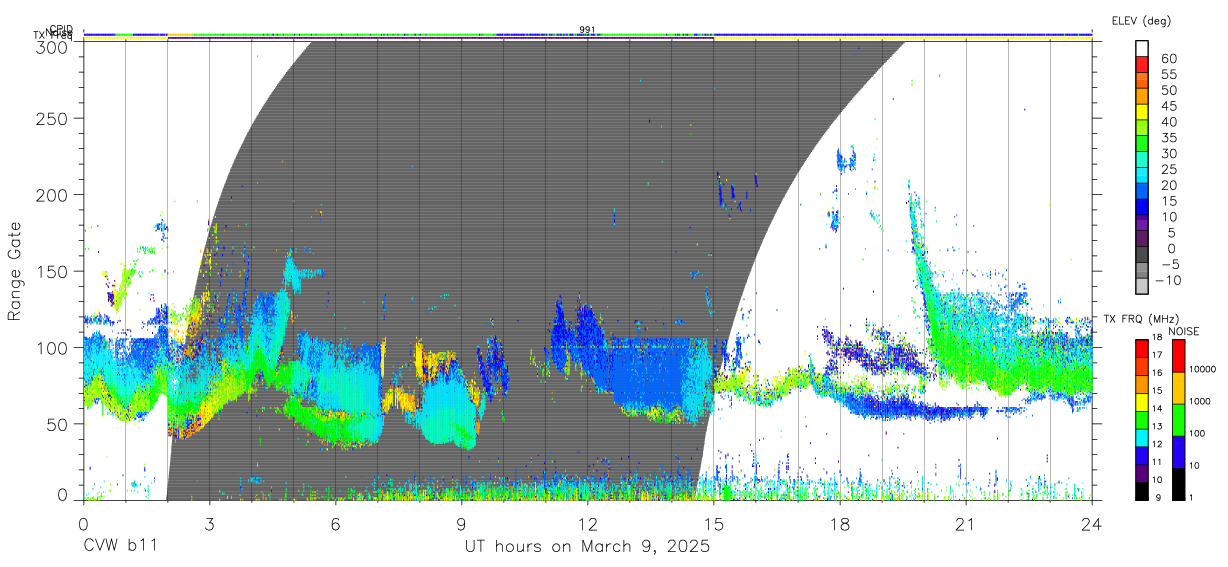The image size is (1228, 567).
Task: Select the white top swatch of ELEV colorbar
Action: click(x=1143, y=49)
